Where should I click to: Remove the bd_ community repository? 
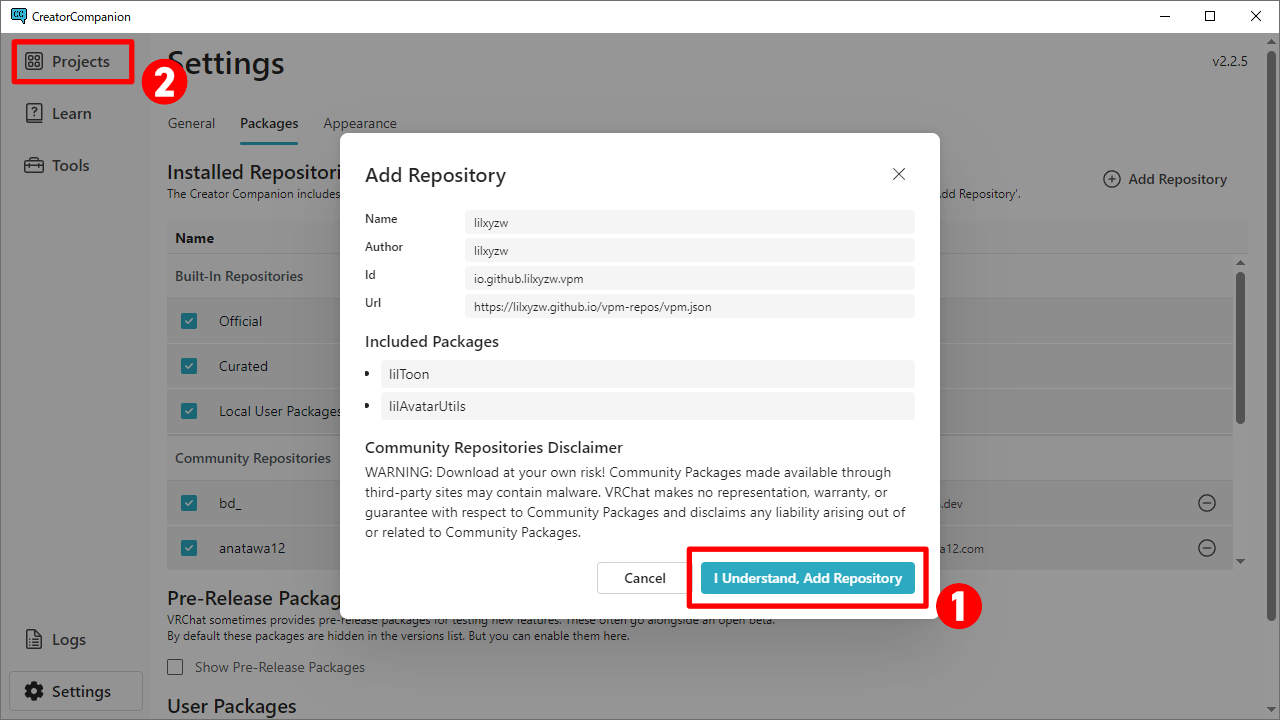coord(1206,503)
